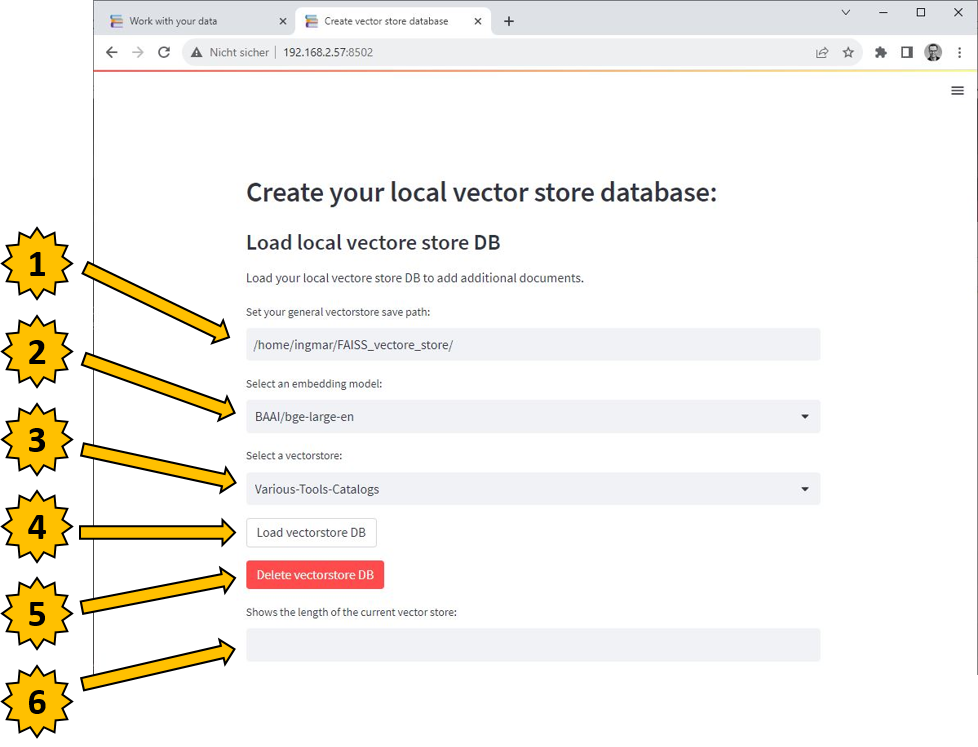Share this page via share icon
This screenshot has width=978, height=747.
tap(822, 52)
